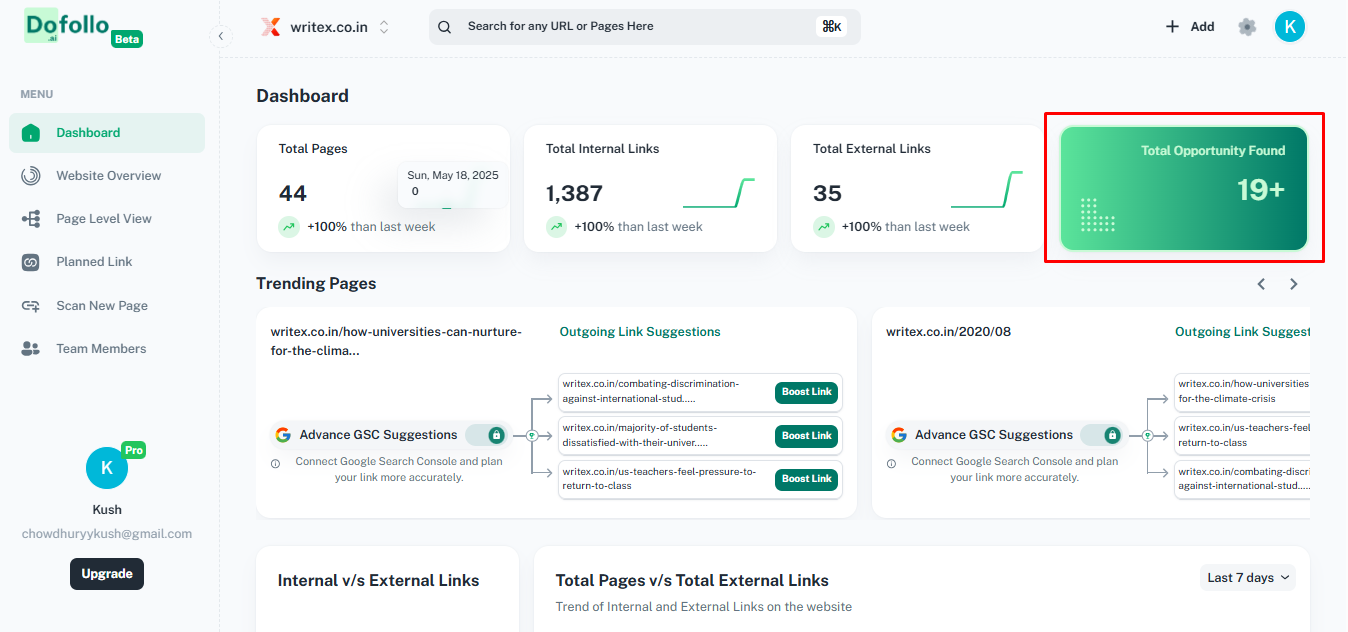Open the Total Opportunity Found card

[x=1184, y=188]
